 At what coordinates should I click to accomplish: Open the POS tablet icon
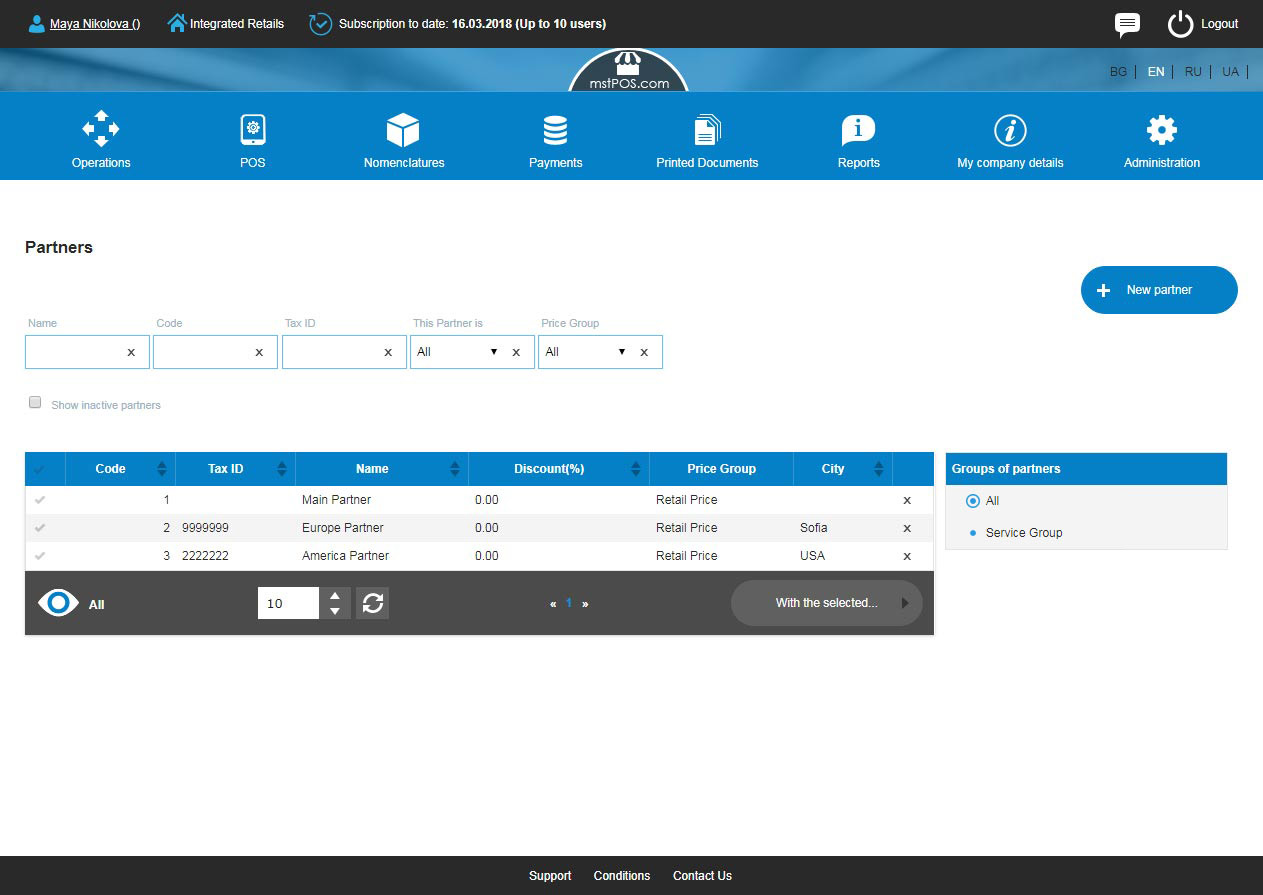(x=253, y=130)
